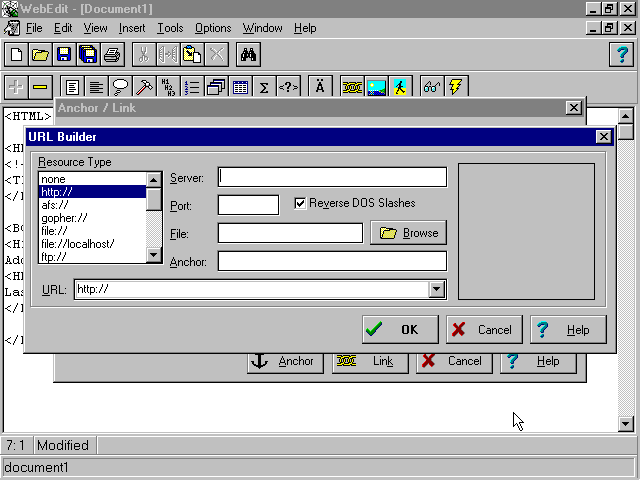This screenshot has height=480, width=640.
Task: Click the eyeglasses preview toolbar icon
Action: [432, 87]
